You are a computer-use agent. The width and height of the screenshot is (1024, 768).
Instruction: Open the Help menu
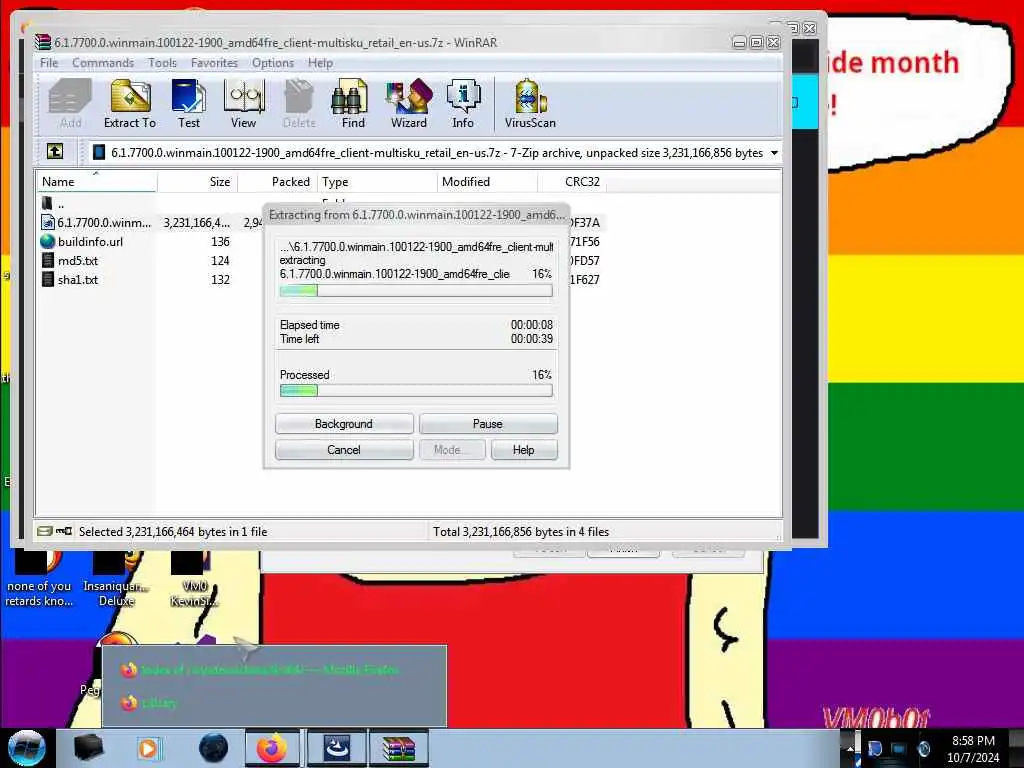pyautogui.click(x=320, y=63)
